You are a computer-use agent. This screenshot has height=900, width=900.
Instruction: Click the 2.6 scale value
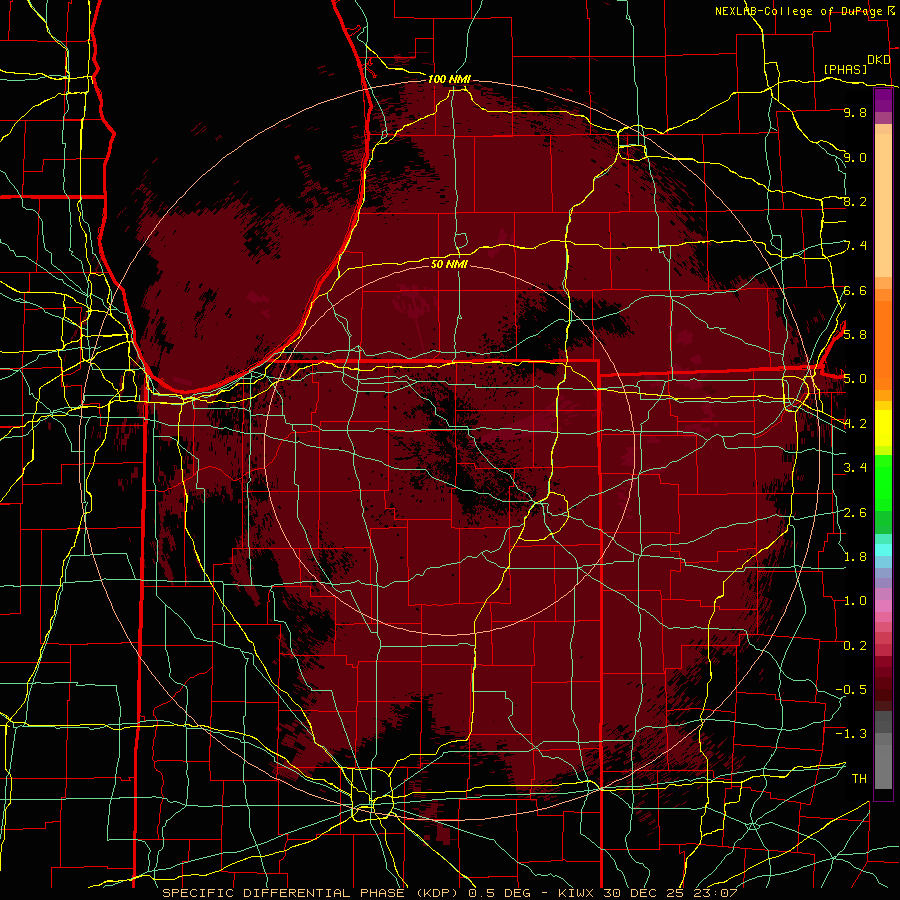[x=855, y=512]
